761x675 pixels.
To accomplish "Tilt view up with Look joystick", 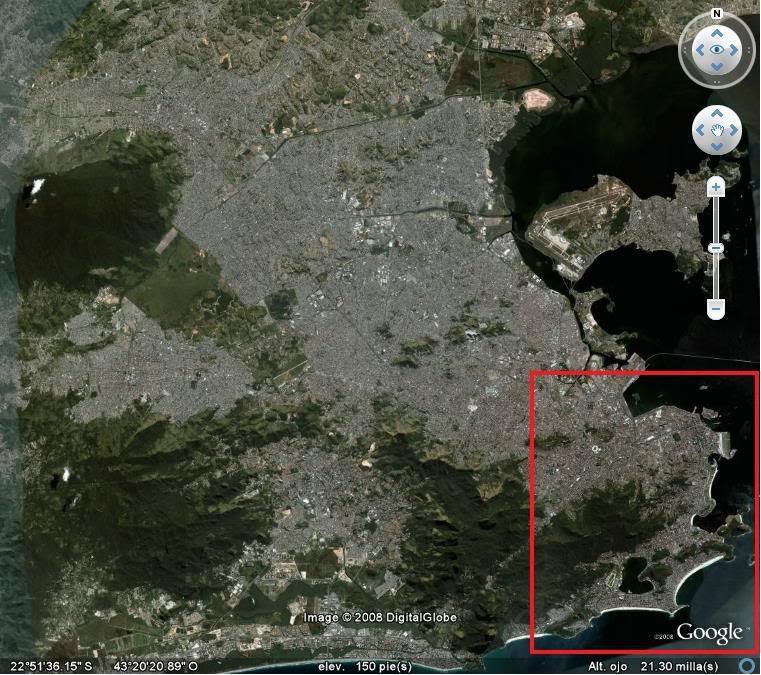I will (x=717, y=33).
